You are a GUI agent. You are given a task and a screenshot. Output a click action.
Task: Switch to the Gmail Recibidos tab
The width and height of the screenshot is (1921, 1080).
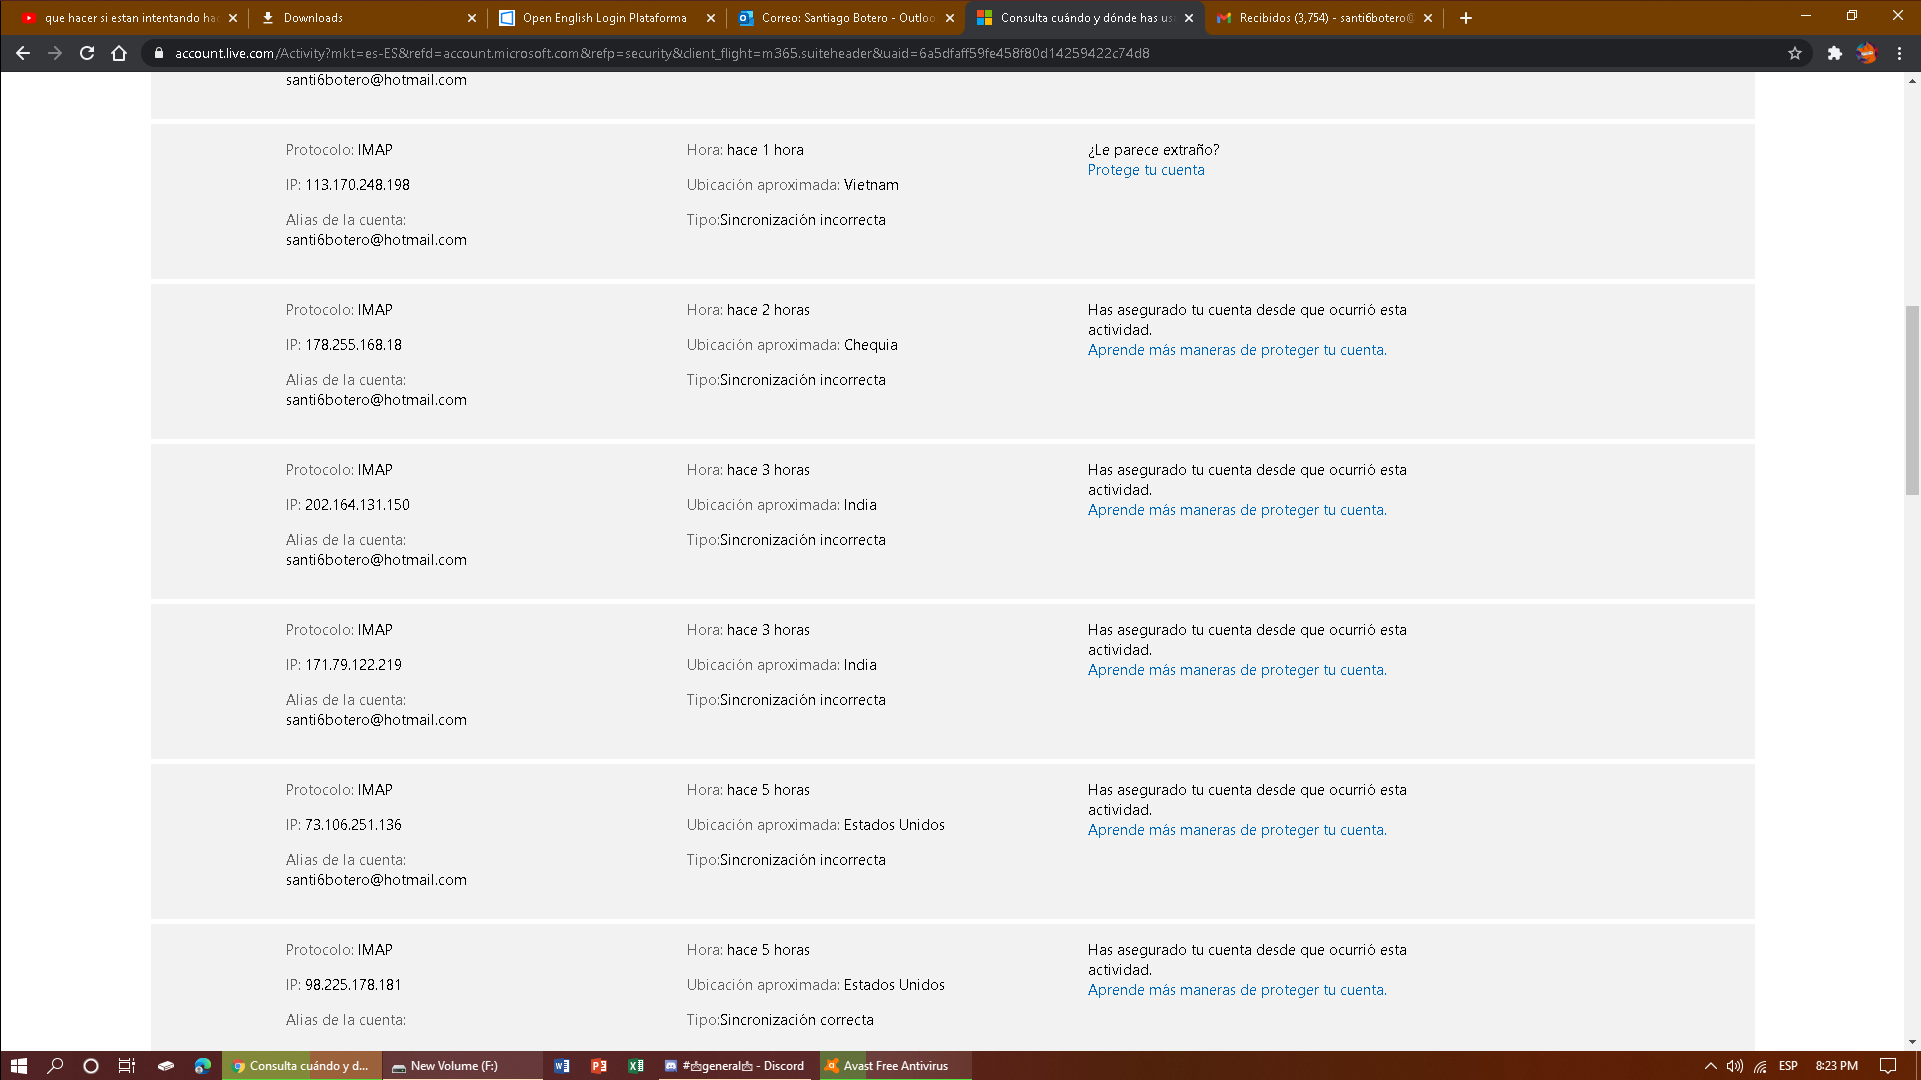[1324, 18]
